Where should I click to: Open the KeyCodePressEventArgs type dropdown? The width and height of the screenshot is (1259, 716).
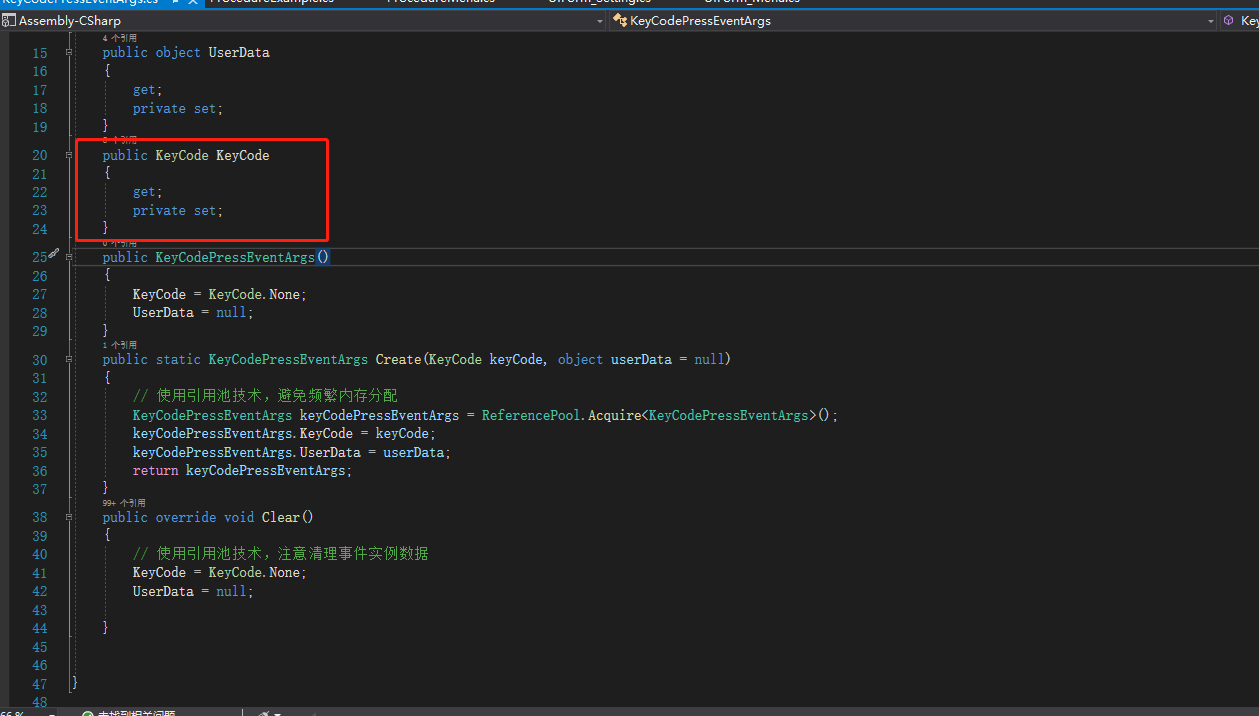point(1212,20)
